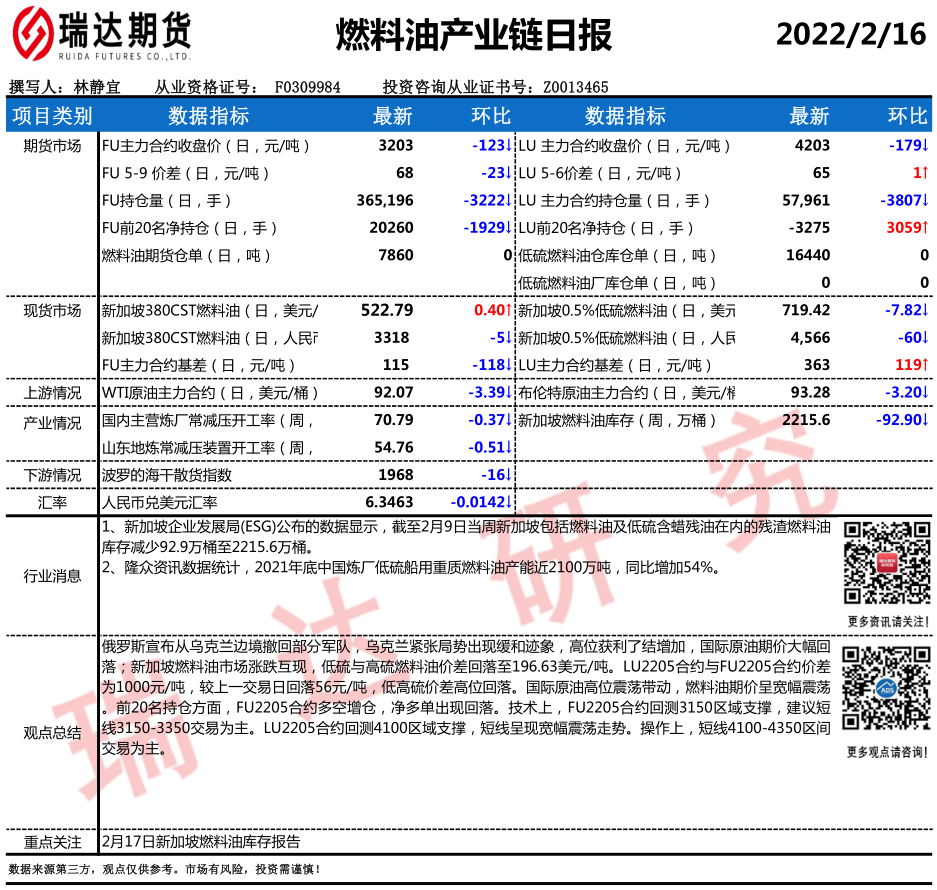The image size is (937, 890).
Task: Click the Ruida Futures logo
Action: pos(100,37)
